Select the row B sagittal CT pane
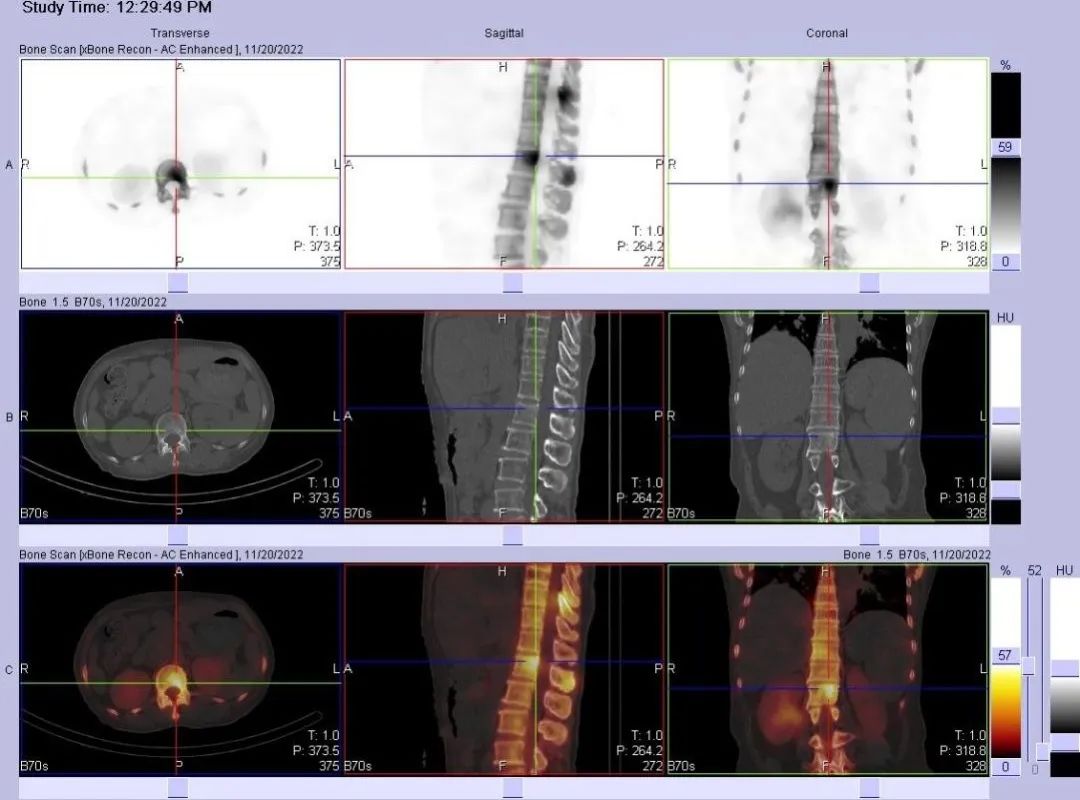This screenshot has width=1080, height=800. [x=504, y=417]
